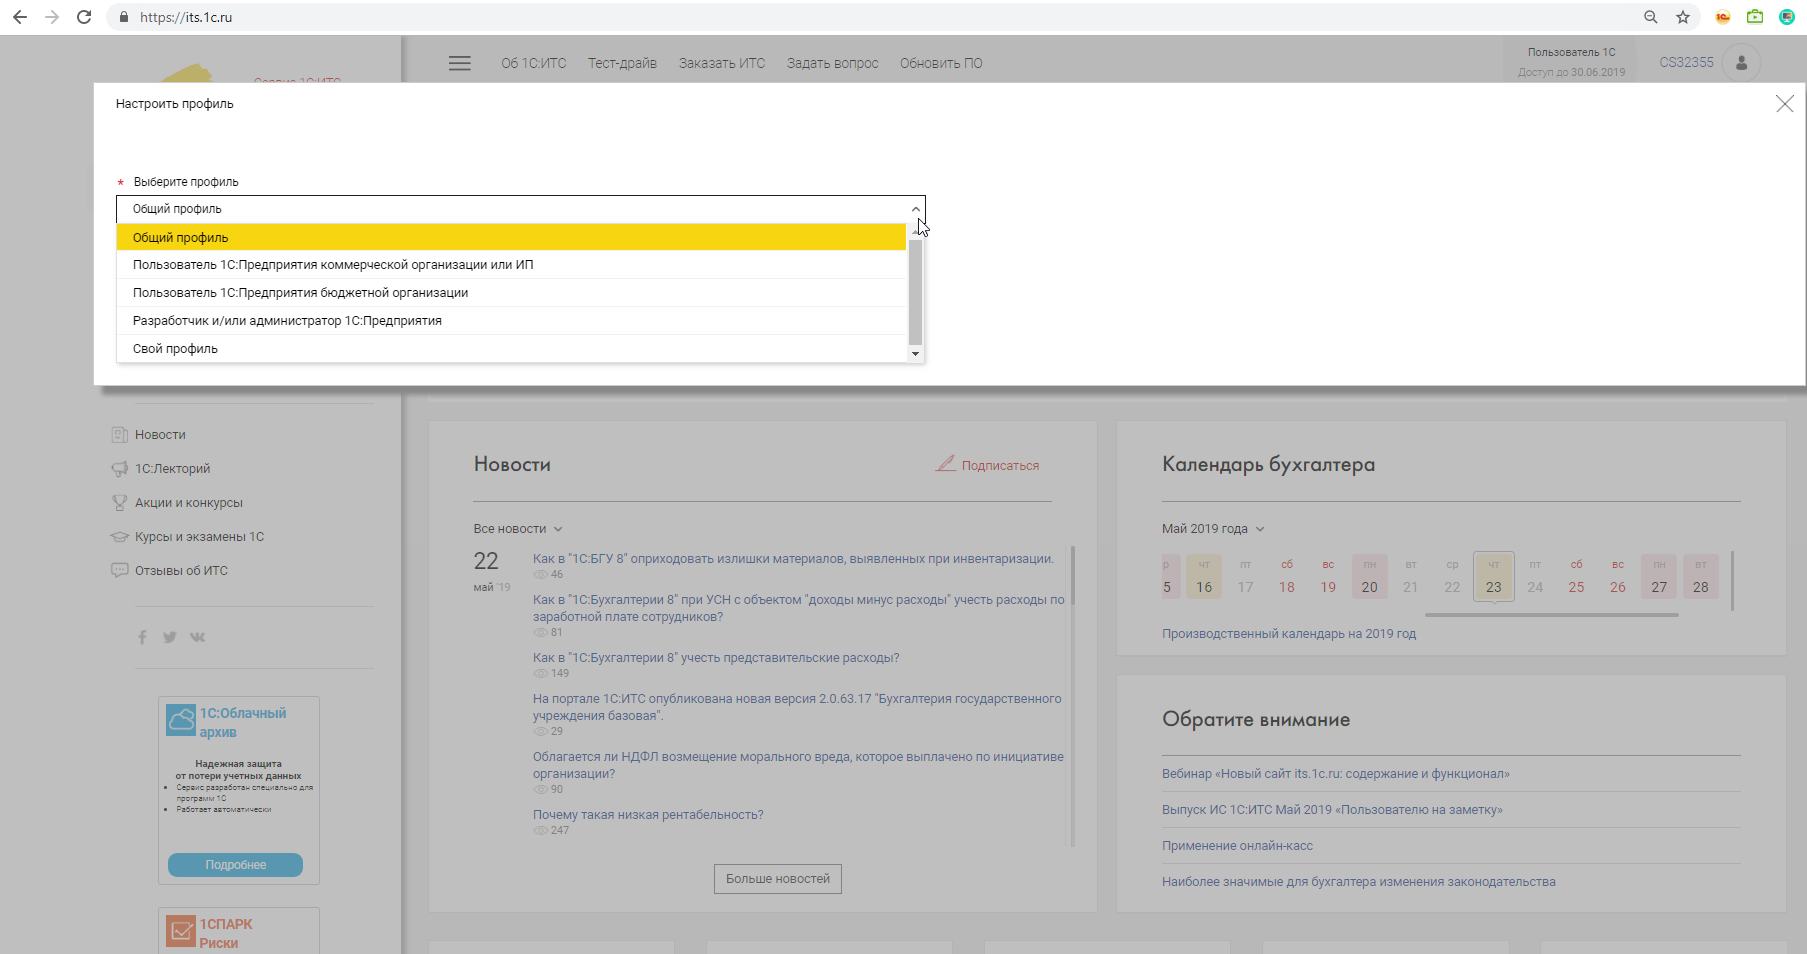Go back using browser back arrow
Screen dimensions: 1807x954
coord(20,17)
